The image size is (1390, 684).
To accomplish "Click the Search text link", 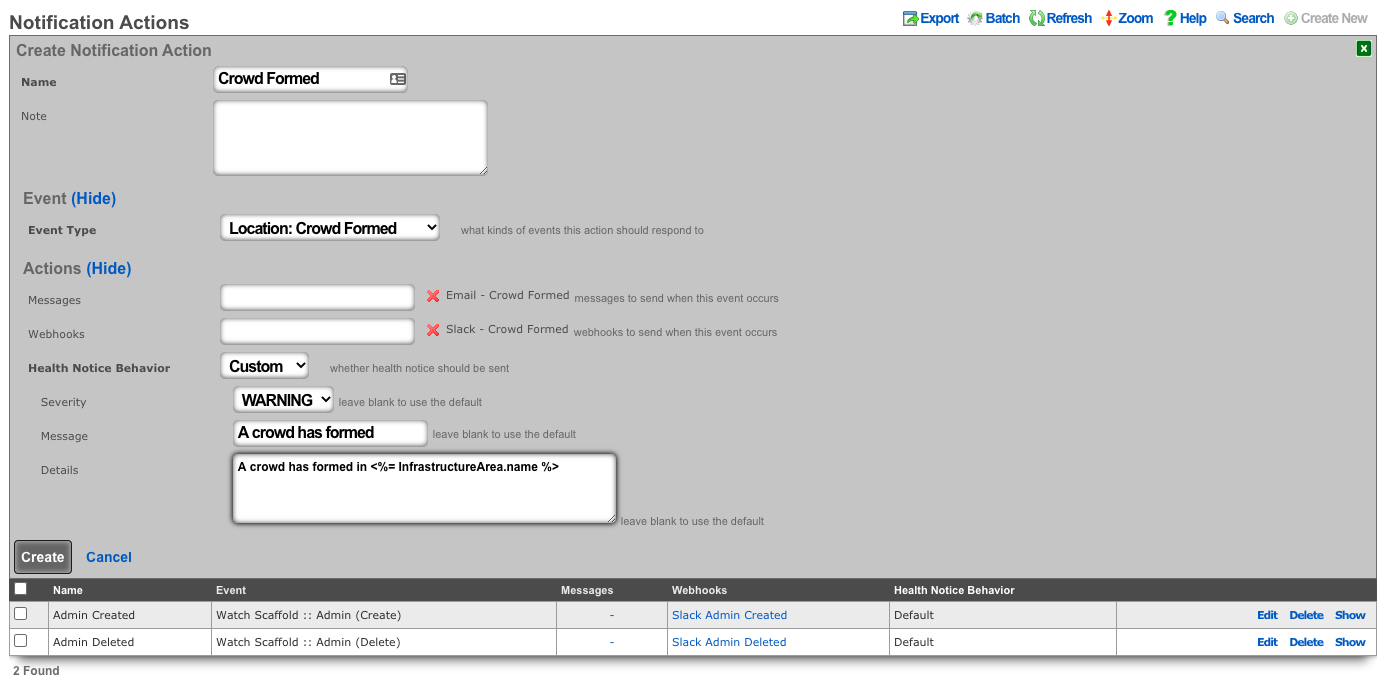I will 1253,18.
